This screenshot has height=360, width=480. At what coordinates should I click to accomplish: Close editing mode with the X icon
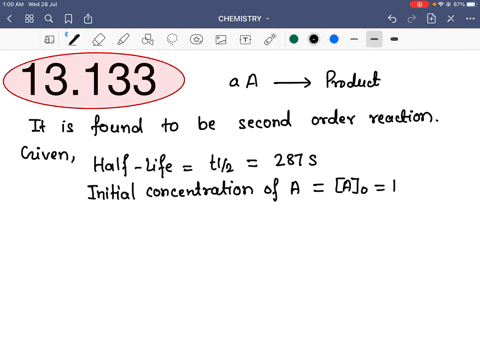point(451,19)
